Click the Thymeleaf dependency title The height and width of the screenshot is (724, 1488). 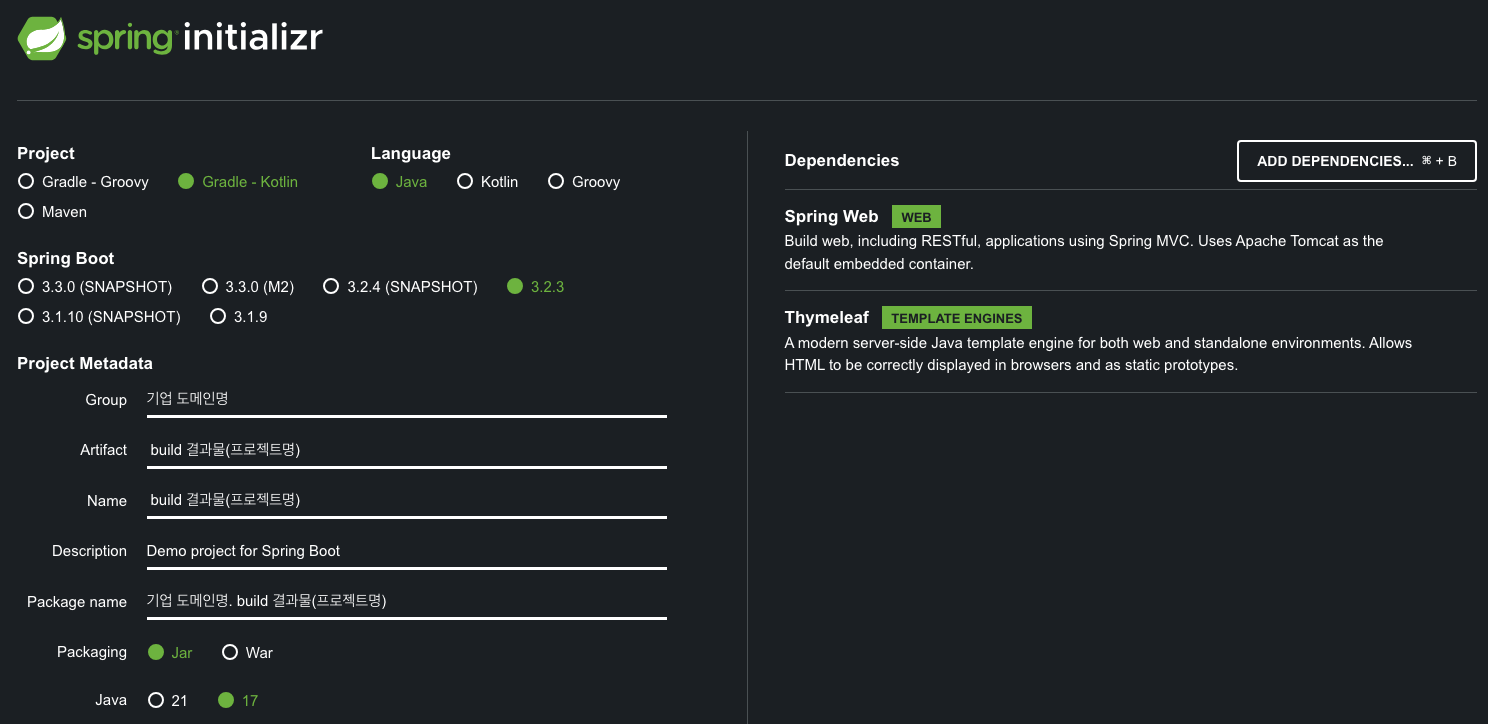click(x=827, y=317)
